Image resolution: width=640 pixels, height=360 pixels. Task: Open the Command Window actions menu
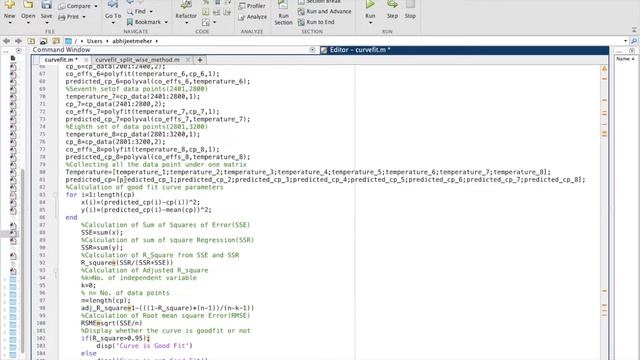click(x=312, y=50)
